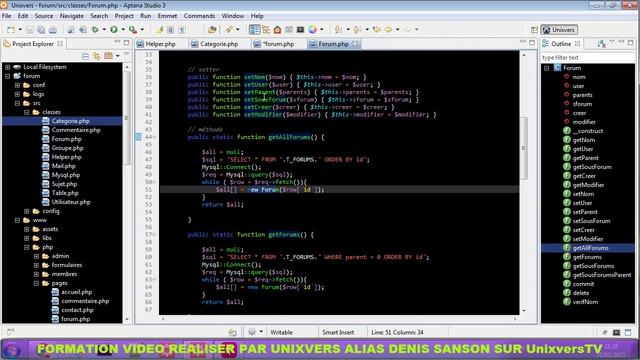Click the Save toolbar icon

pyautogui.click(x=29, y=30)
